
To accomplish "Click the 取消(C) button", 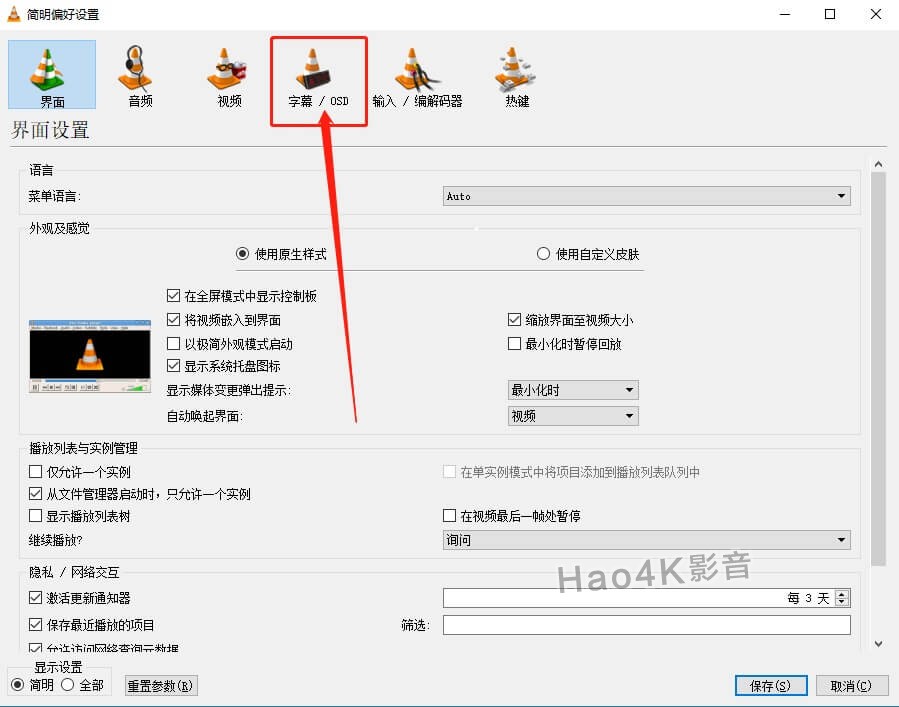I will click(851, 686).
